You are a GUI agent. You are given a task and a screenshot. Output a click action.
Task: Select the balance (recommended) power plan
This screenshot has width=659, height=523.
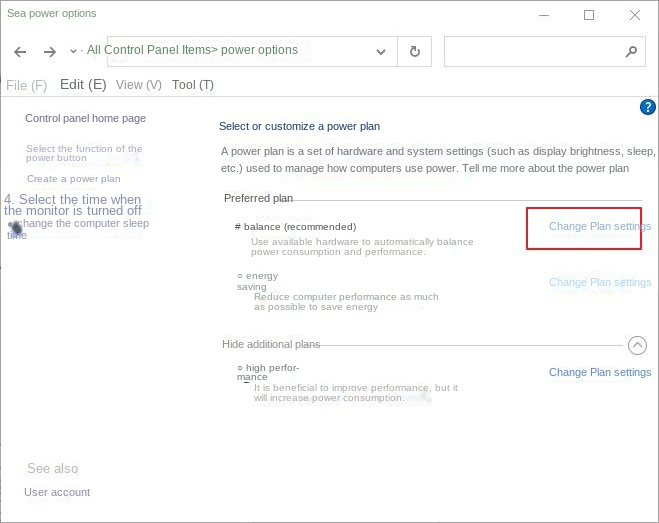(x=238, y=227)
